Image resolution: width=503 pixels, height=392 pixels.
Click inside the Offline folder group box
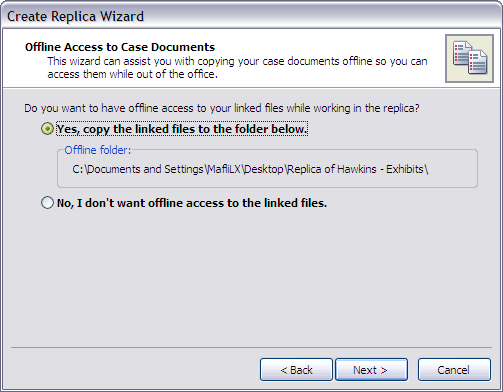click(267, 169)
